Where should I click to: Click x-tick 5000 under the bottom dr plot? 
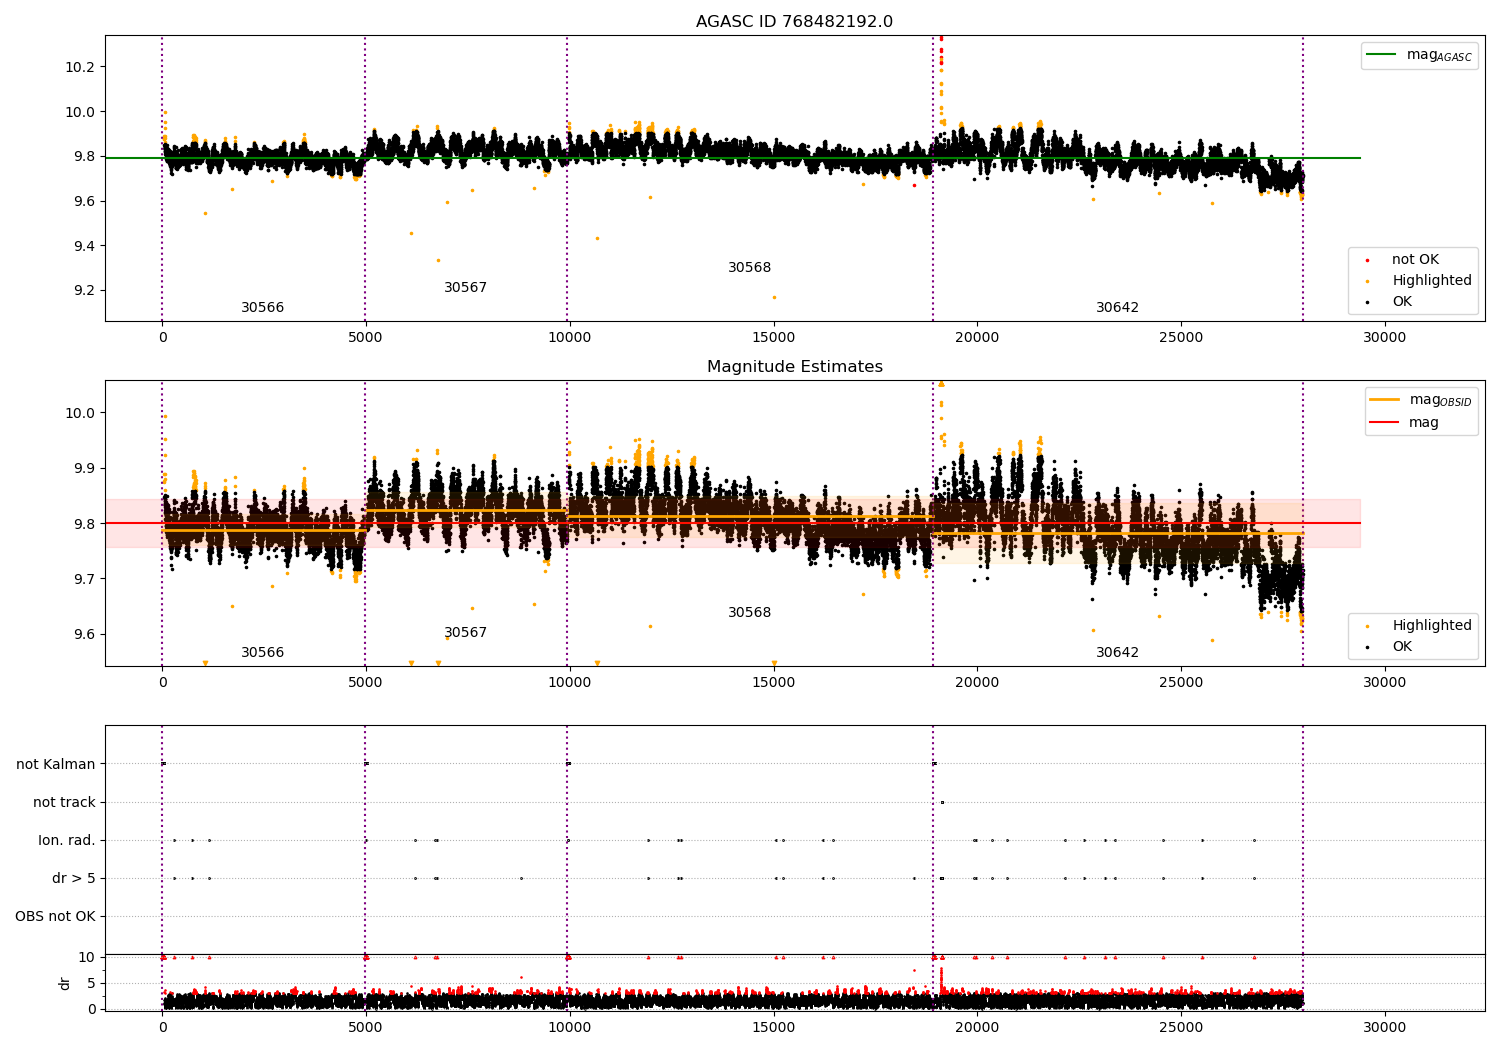(x=366, y=1027)
